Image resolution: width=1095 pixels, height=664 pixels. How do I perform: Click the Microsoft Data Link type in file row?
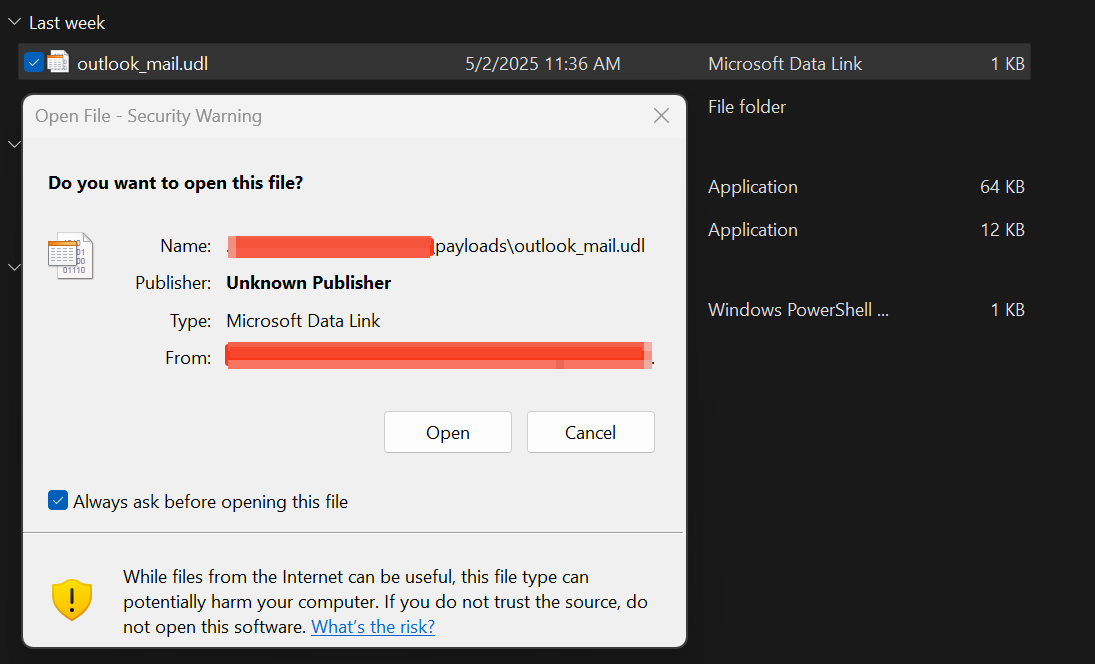[785, 64]
